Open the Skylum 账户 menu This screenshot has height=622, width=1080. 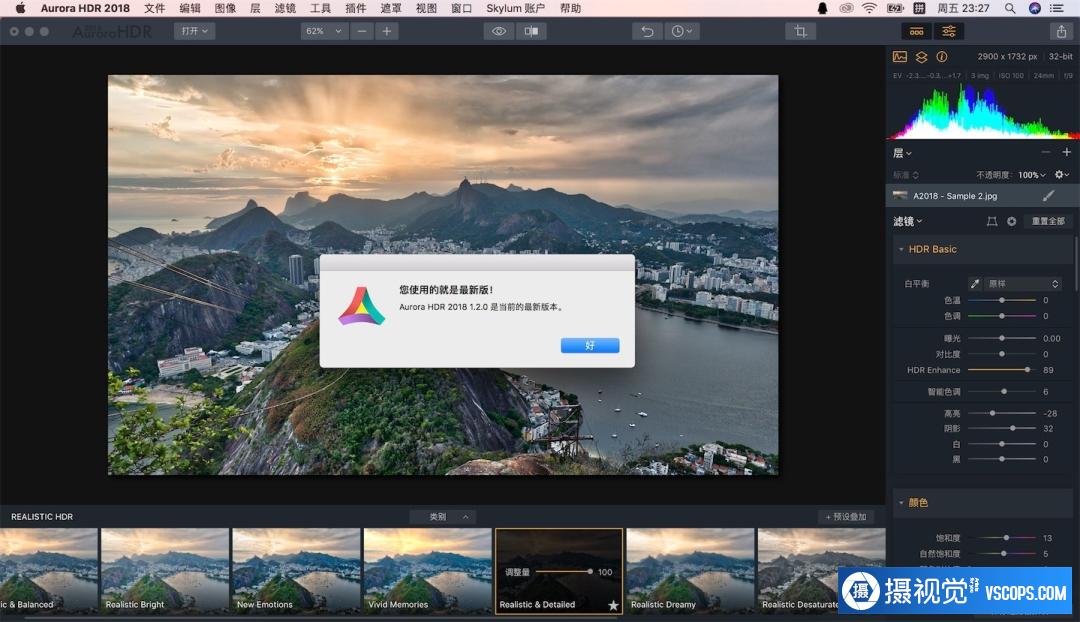tap(515, 8)
